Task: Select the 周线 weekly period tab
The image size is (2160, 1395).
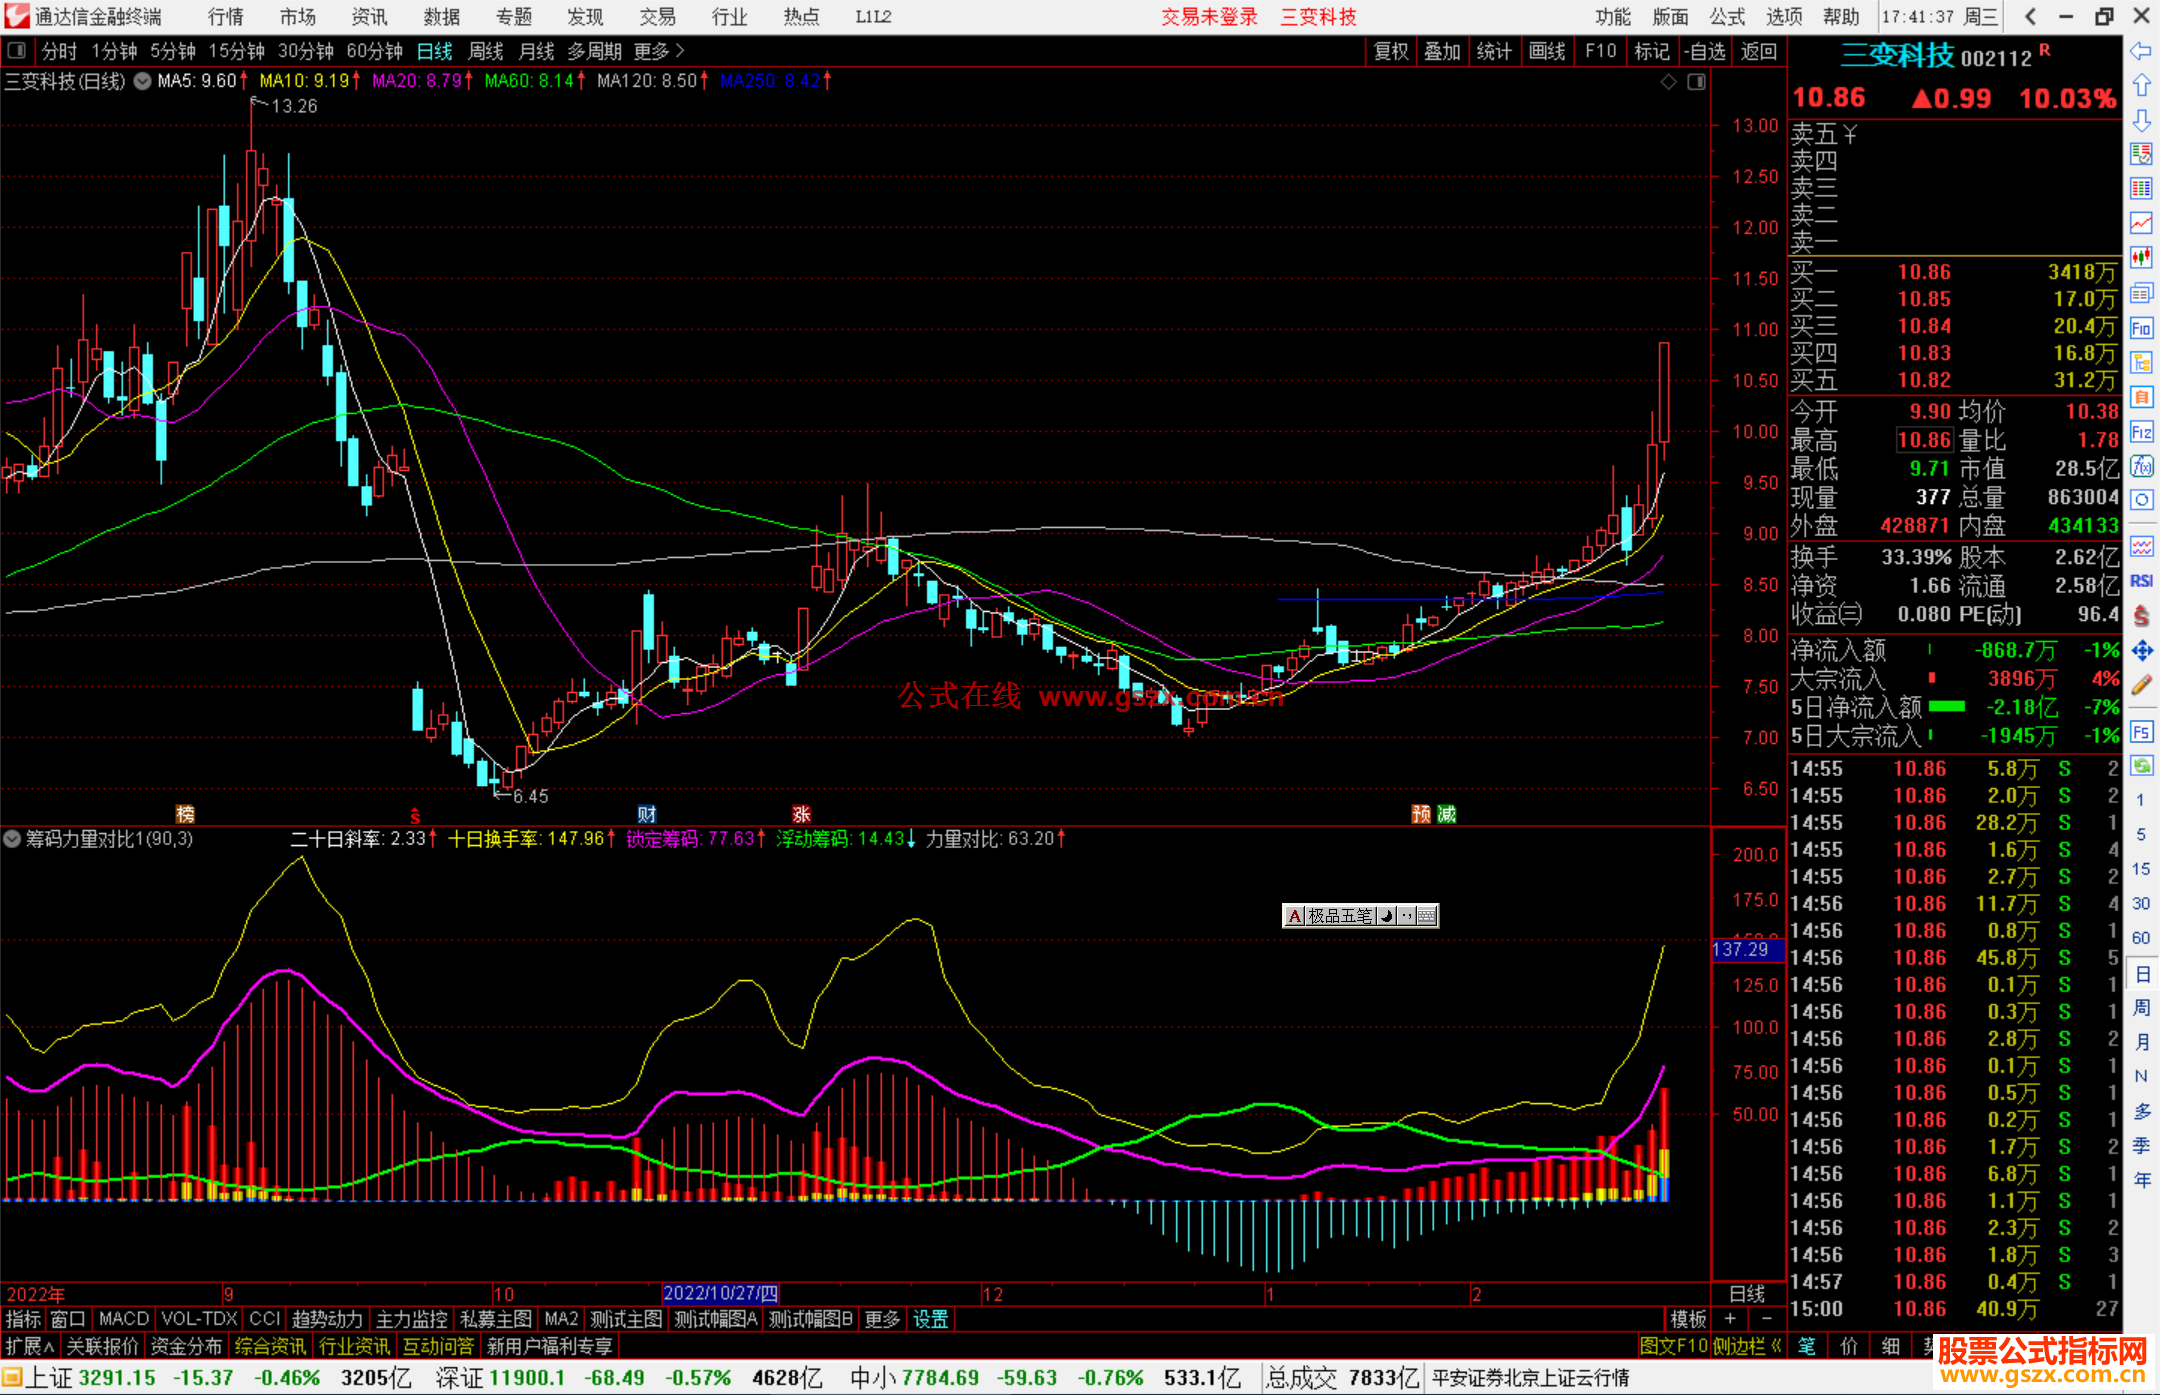Action: click(x=486, y=51)
